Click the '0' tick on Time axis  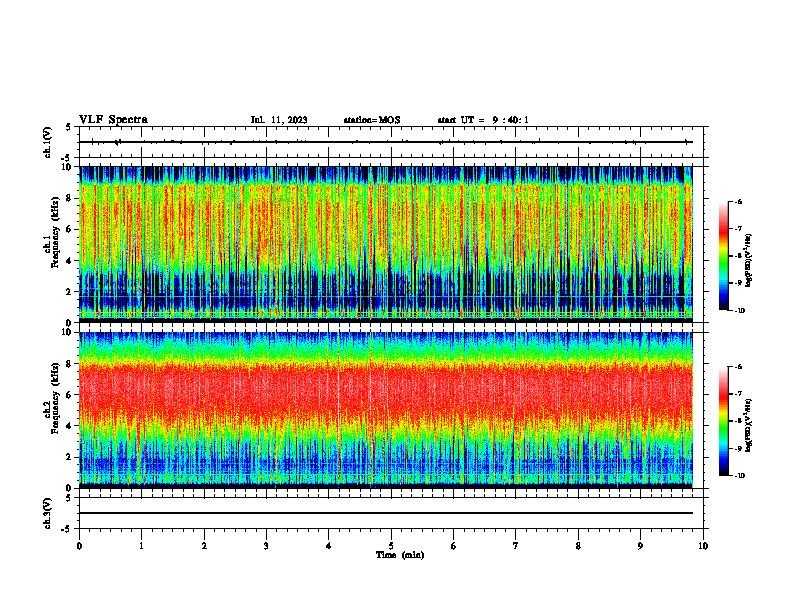(x=79, y=546)
